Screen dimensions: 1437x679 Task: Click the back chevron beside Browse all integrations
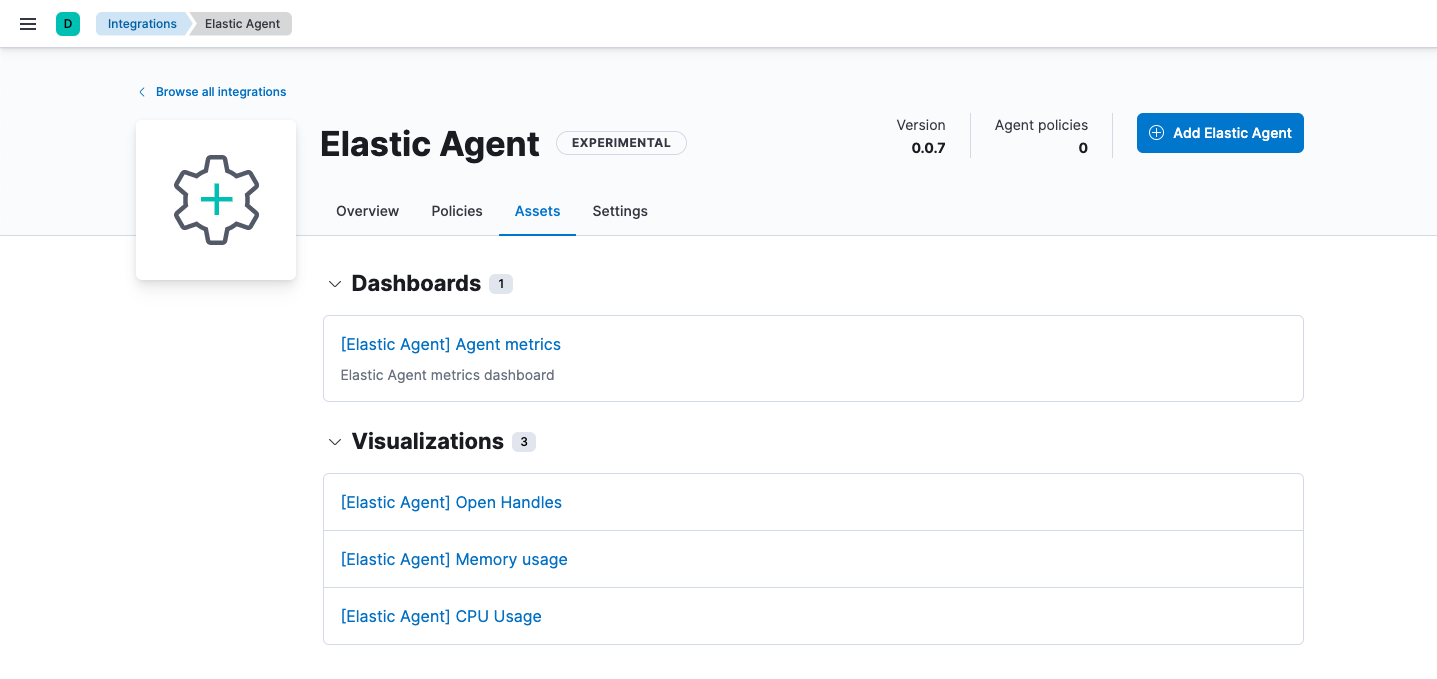pyautogui.click(x=141, y=91)
